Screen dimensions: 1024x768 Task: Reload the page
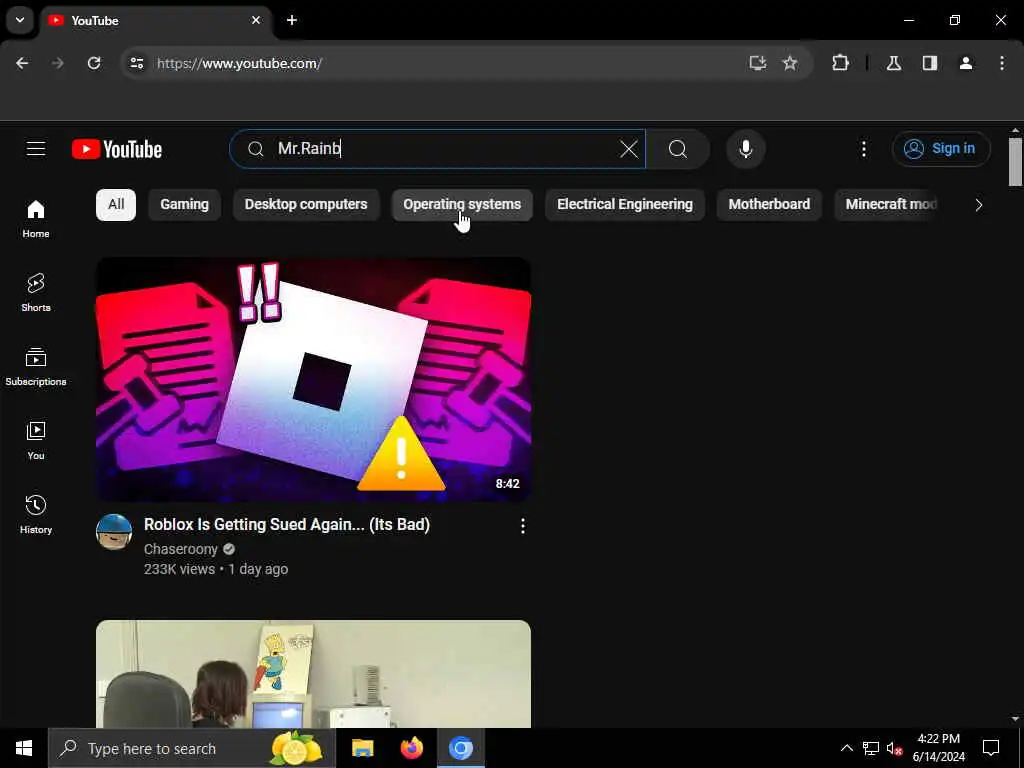[x=94, y=63]
